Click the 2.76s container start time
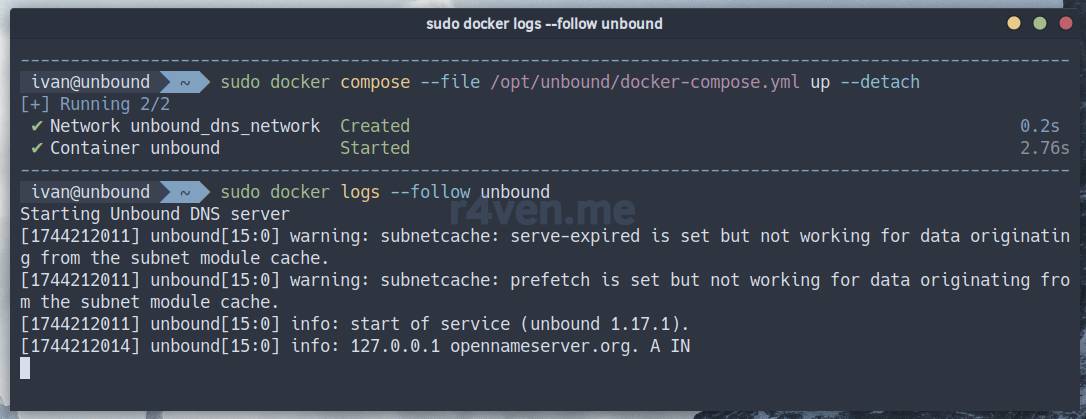This screenshot has height=419, width=1086. pos(1044,148)
